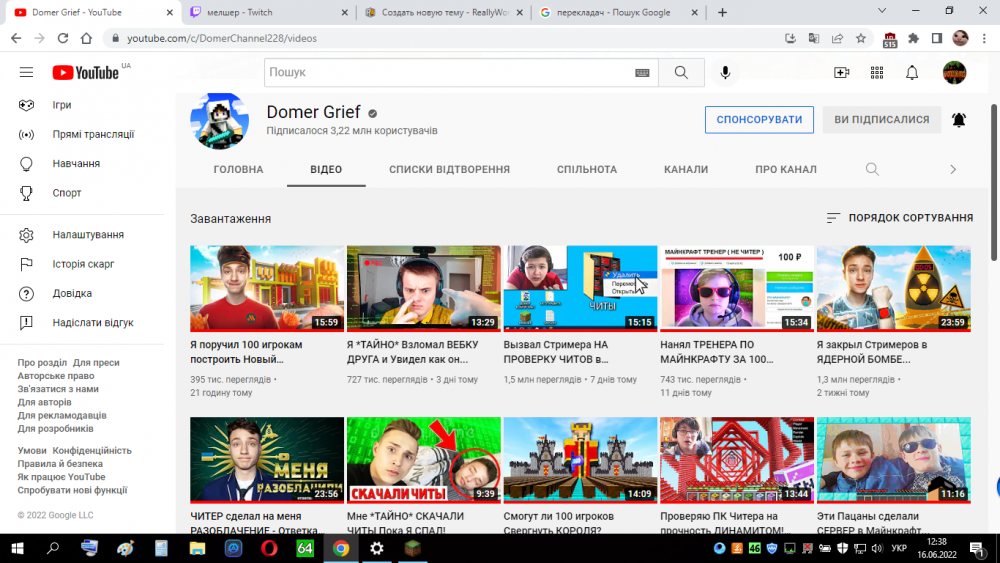Bookmark this page with the star icon
1000x563 pixels.
861,38
